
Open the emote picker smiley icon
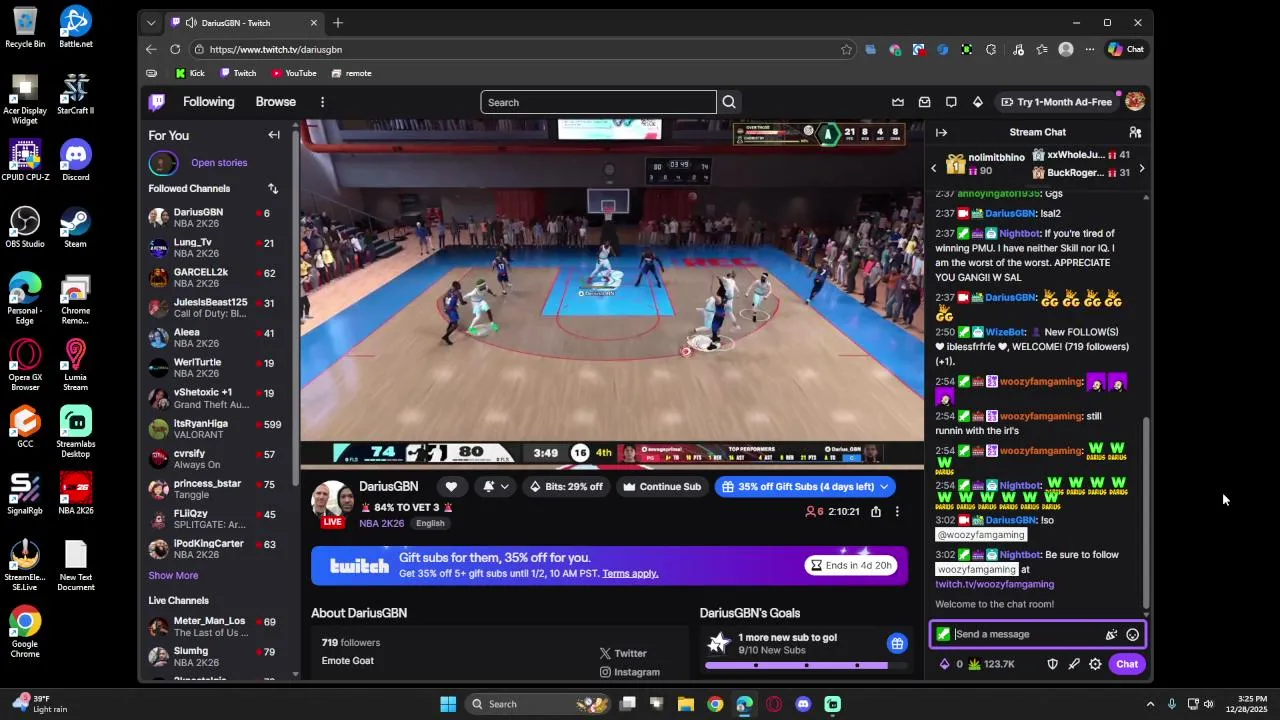pyautogui.click(x=1132, y=634)
